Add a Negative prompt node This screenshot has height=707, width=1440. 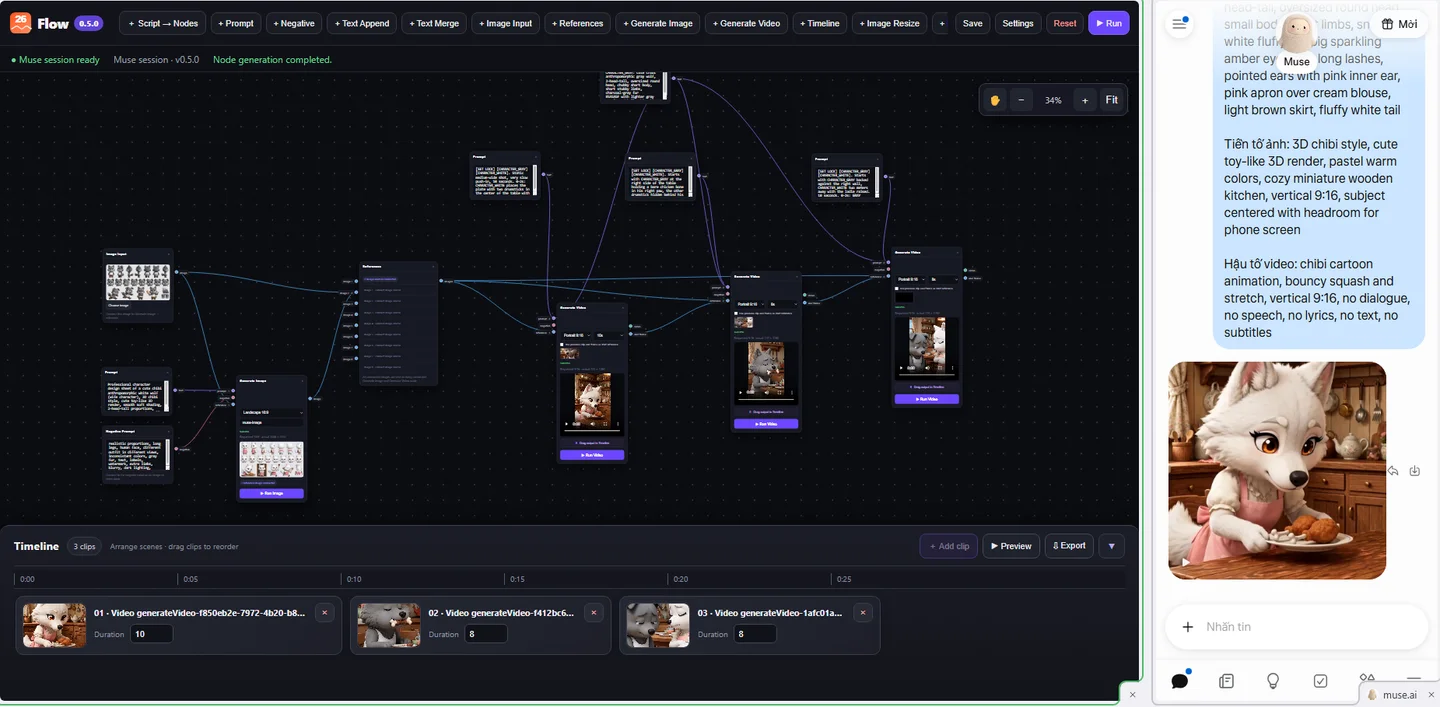coord(294,23)
